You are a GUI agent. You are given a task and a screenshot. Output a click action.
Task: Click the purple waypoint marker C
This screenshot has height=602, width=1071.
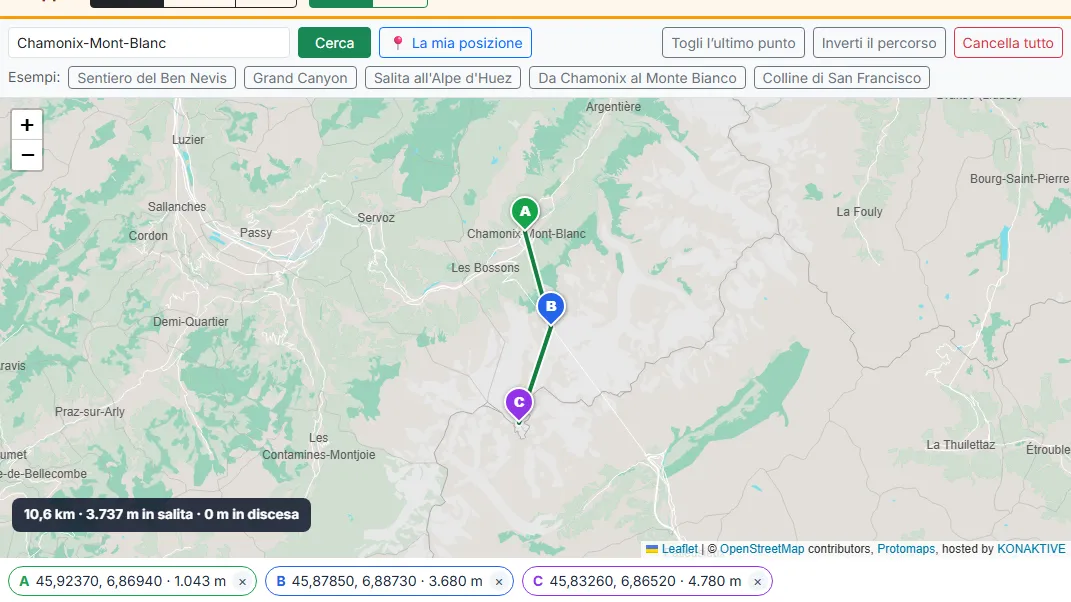(x=519, y=403)
